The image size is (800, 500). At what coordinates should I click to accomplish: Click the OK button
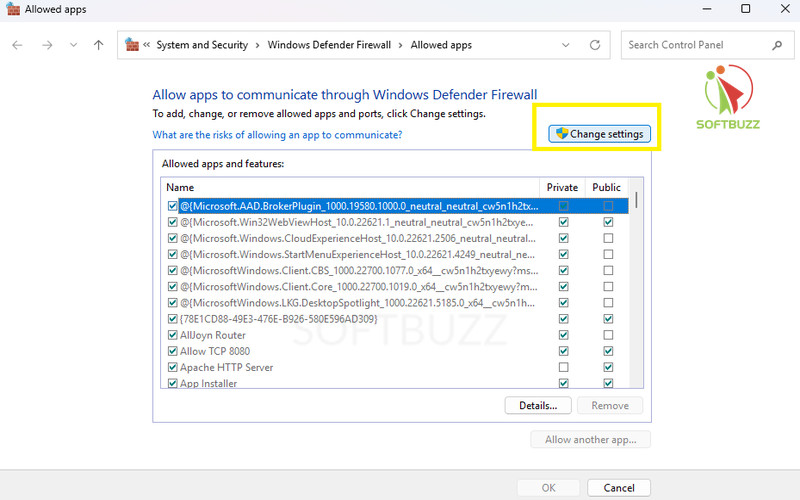coord(548,488)
